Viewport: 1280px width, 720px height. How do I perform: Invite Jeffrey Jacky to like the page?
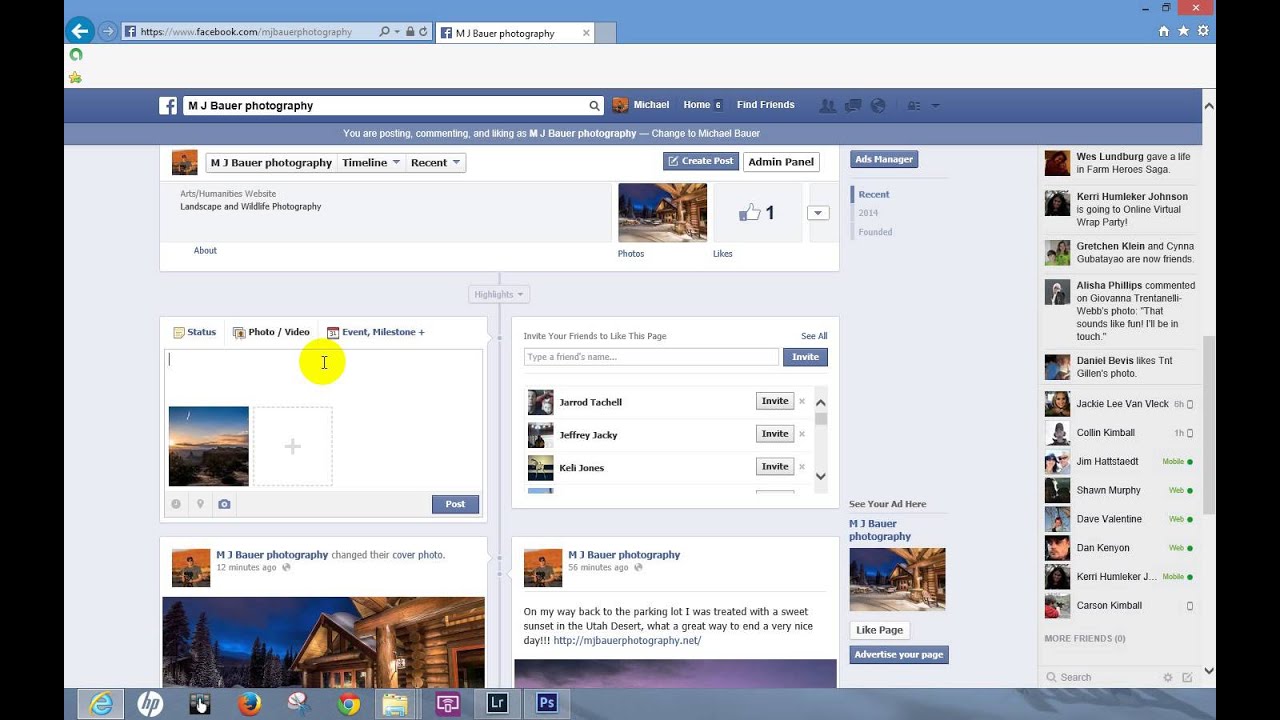coord(775,434)
